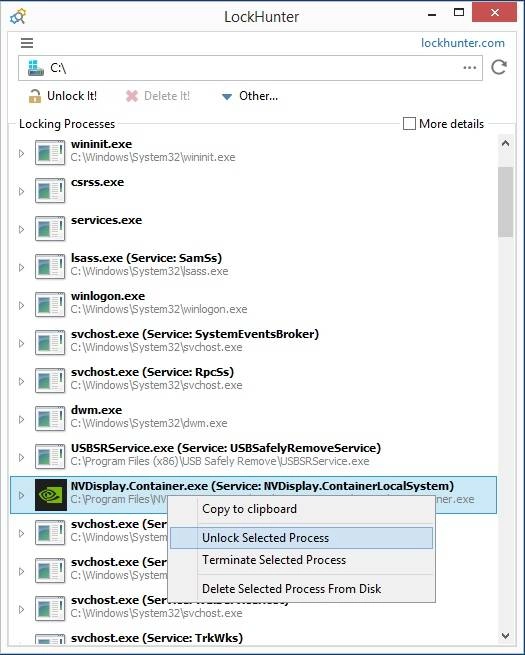This screenshot has height=655, width=525.
Task: Click the RpcSs svchost icon
Action: click(x=50, y=381)
